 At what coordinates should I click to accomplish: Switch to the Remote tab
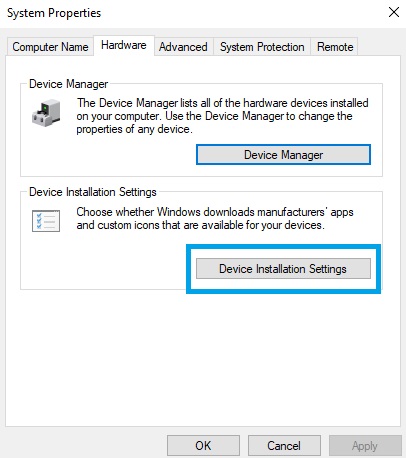click(335, 47)
